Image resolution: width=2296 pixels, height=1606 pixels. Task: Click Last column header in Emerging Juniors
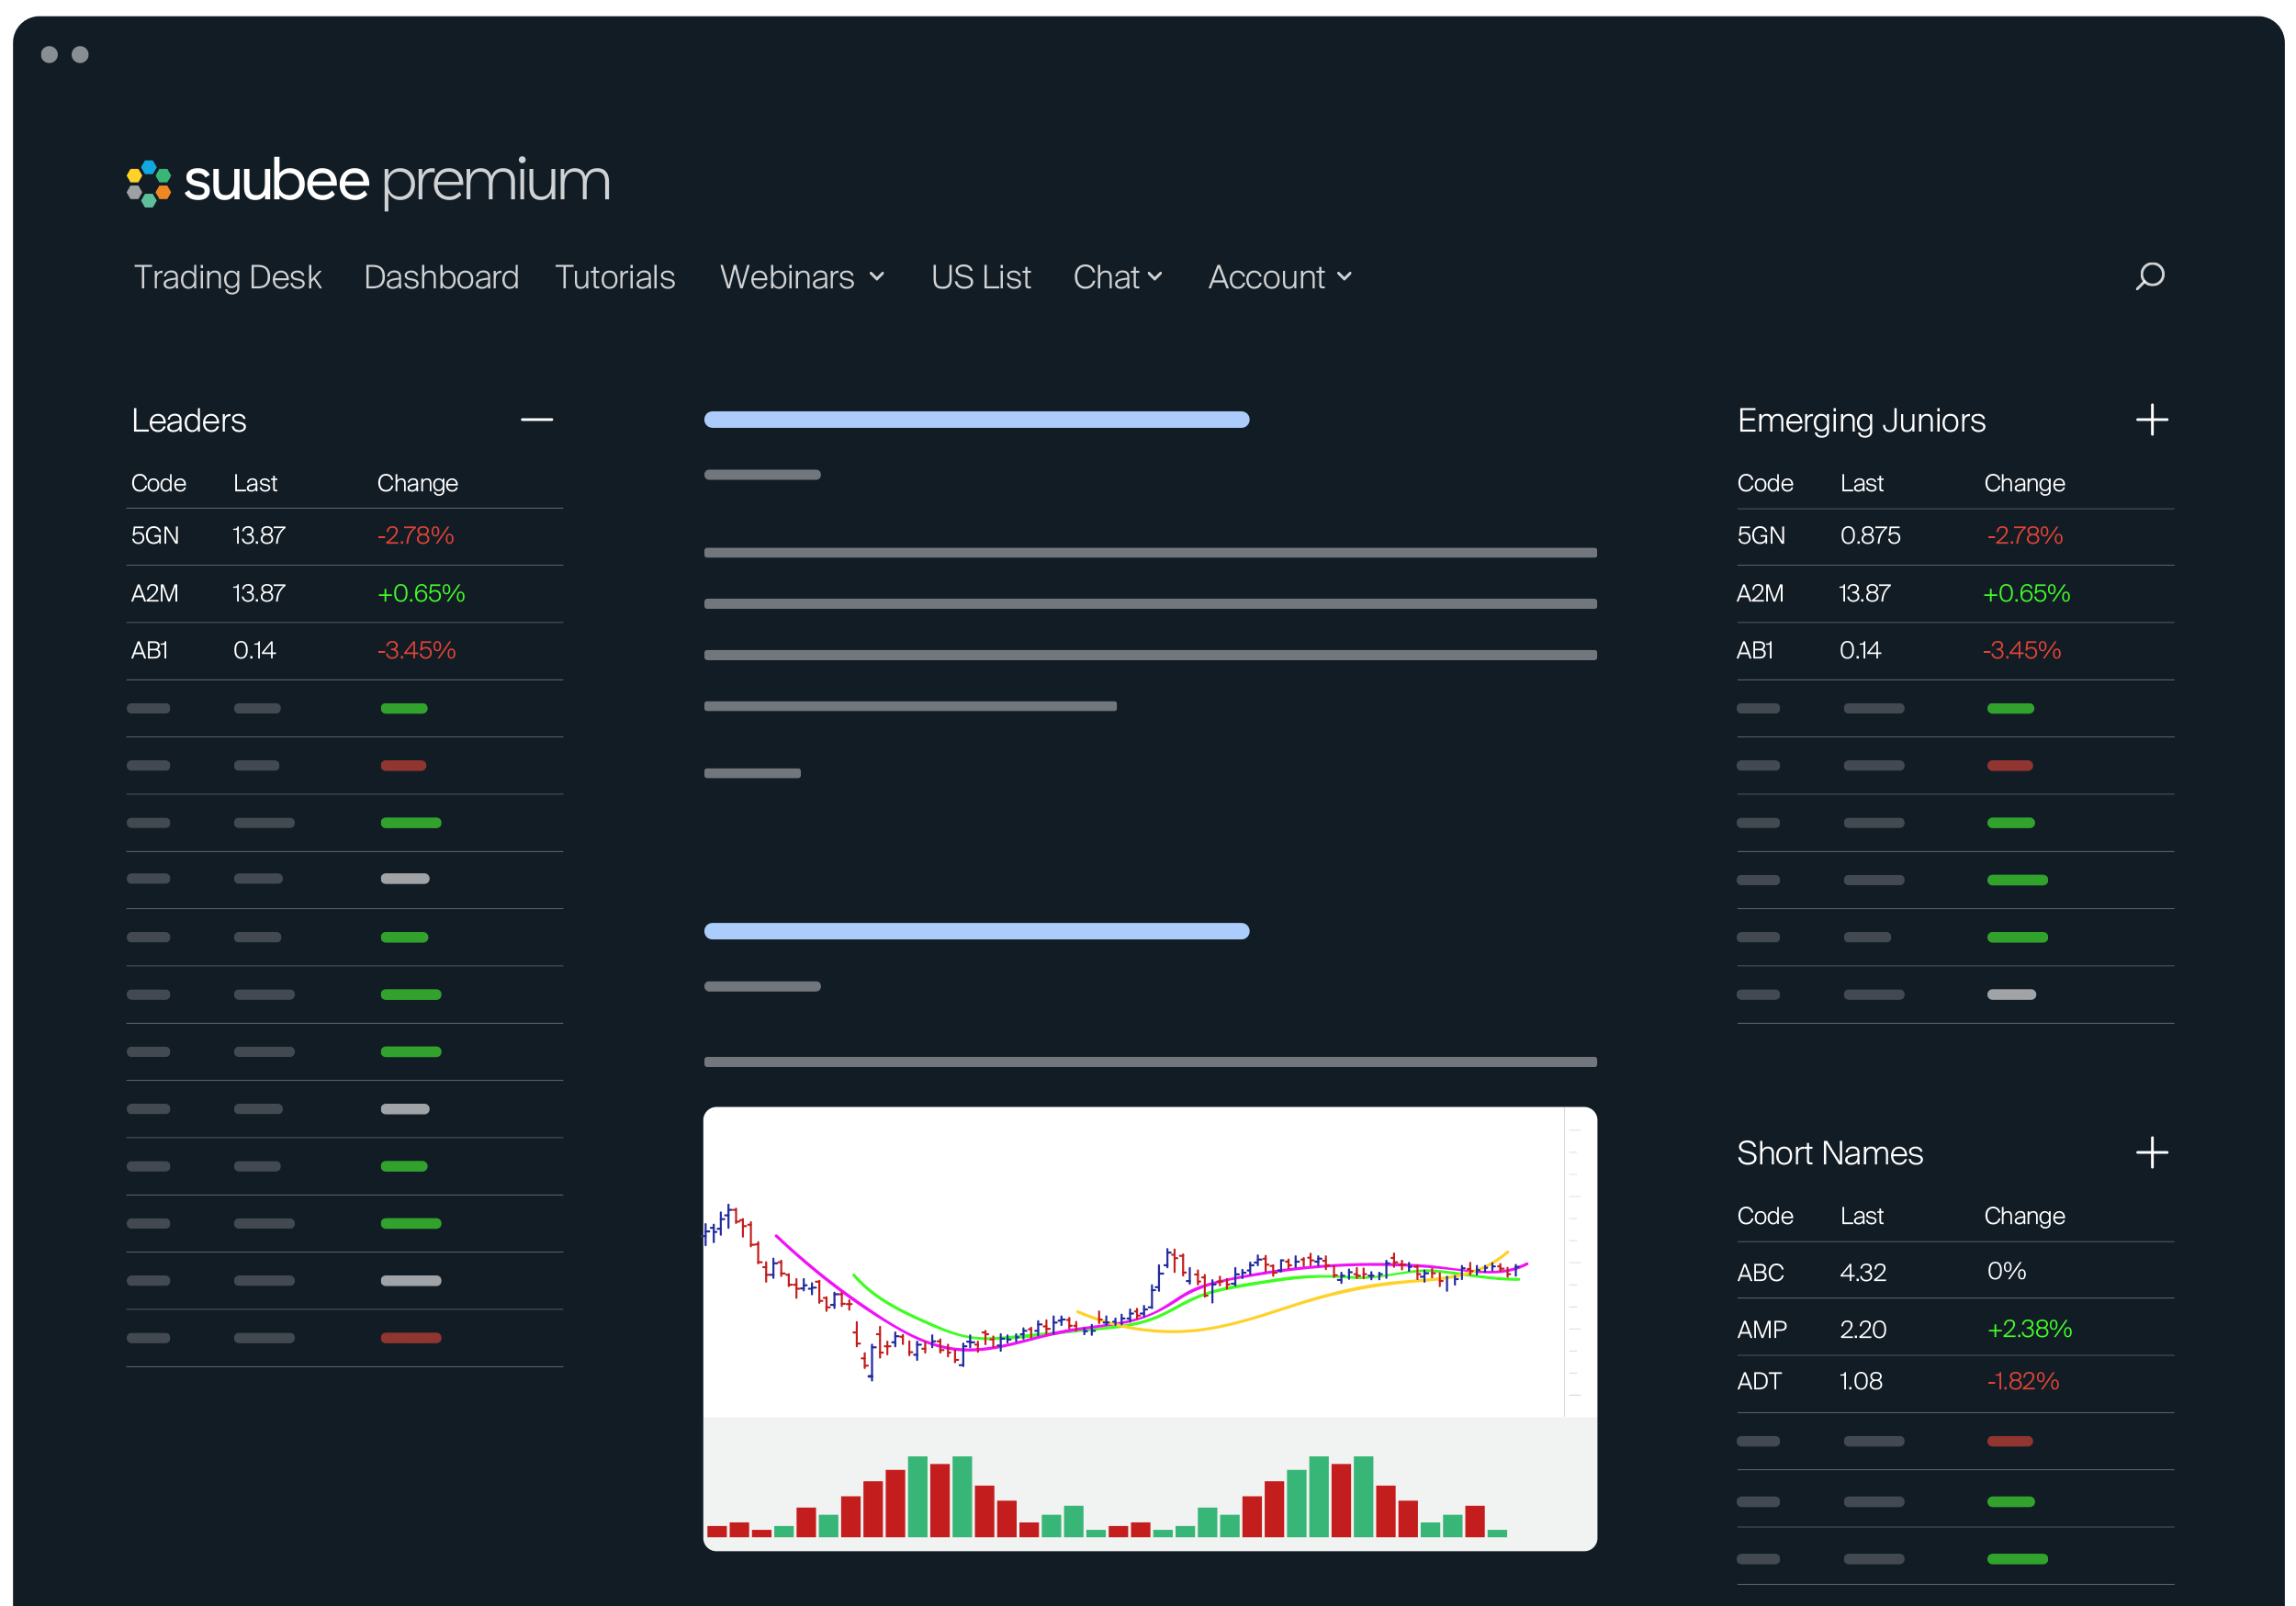[1861, 484]
